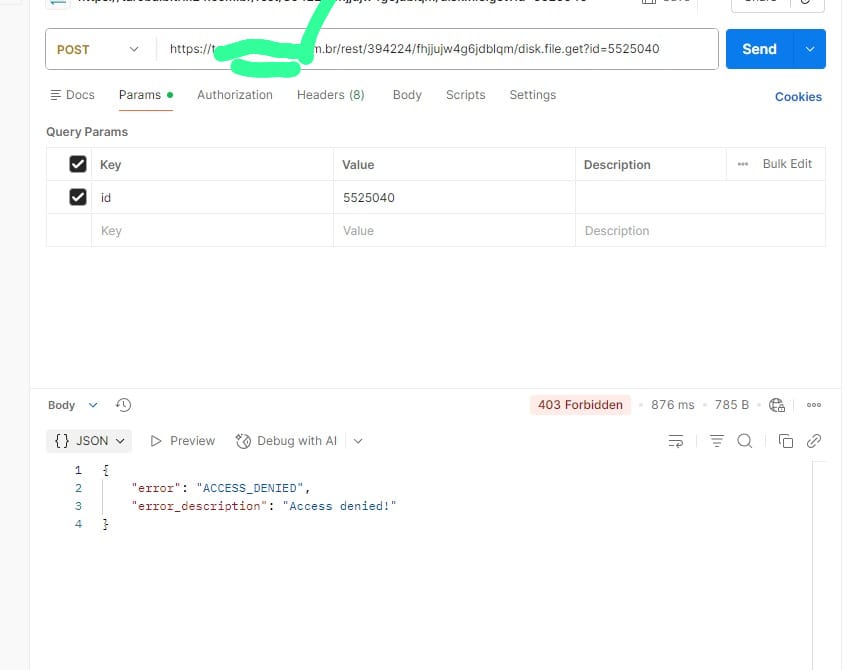Toggle the select-all params header checkbox

[78, 164]
